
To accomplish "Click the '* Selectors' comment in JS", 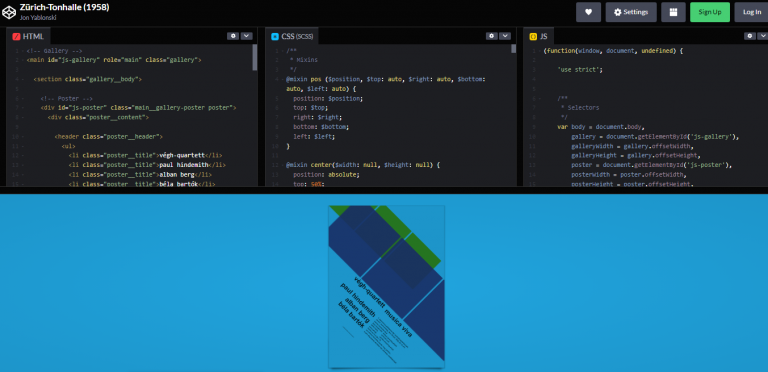I will (x=580, y=108).
